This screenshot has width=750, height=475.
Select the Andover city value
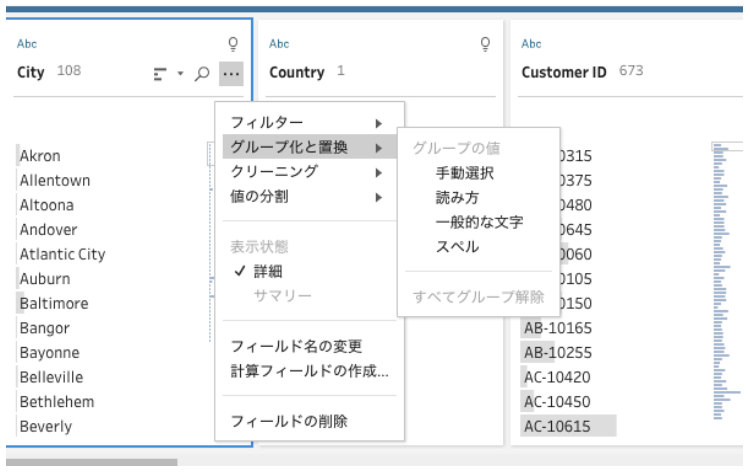tap(48, 230)
